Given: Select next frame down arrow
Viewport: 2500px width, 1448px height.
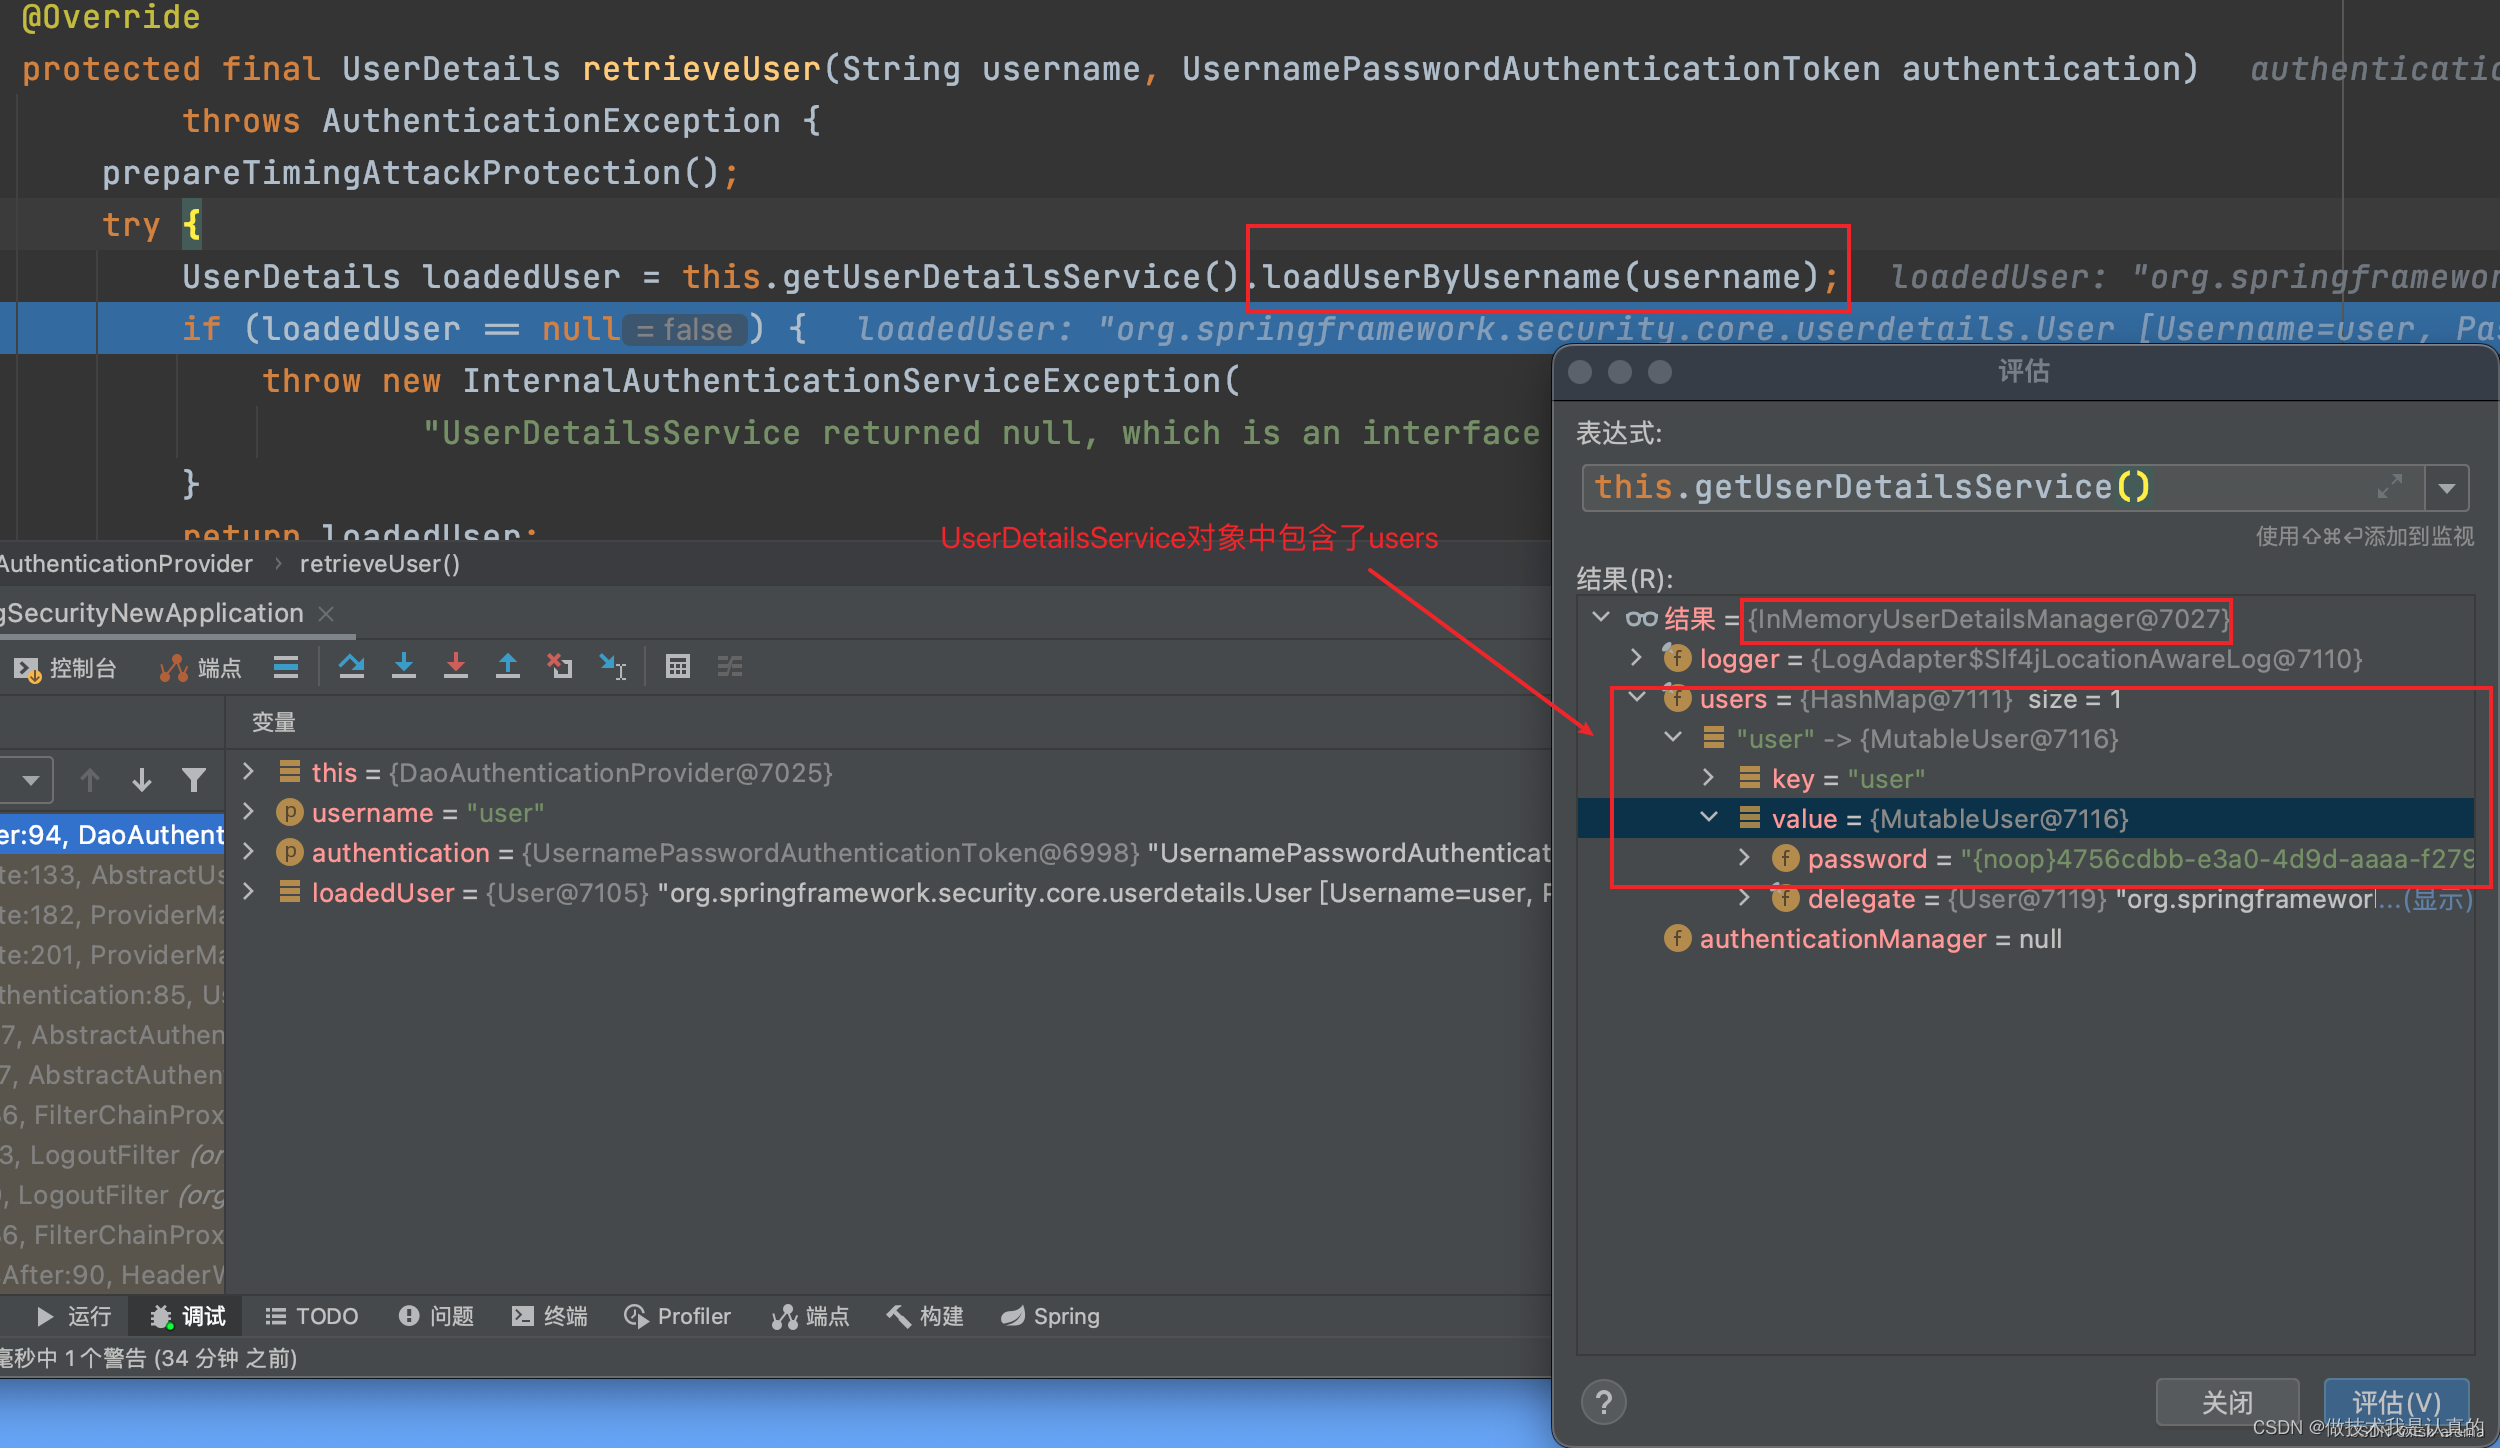Looking at the screenshot, I should (142, 779).
